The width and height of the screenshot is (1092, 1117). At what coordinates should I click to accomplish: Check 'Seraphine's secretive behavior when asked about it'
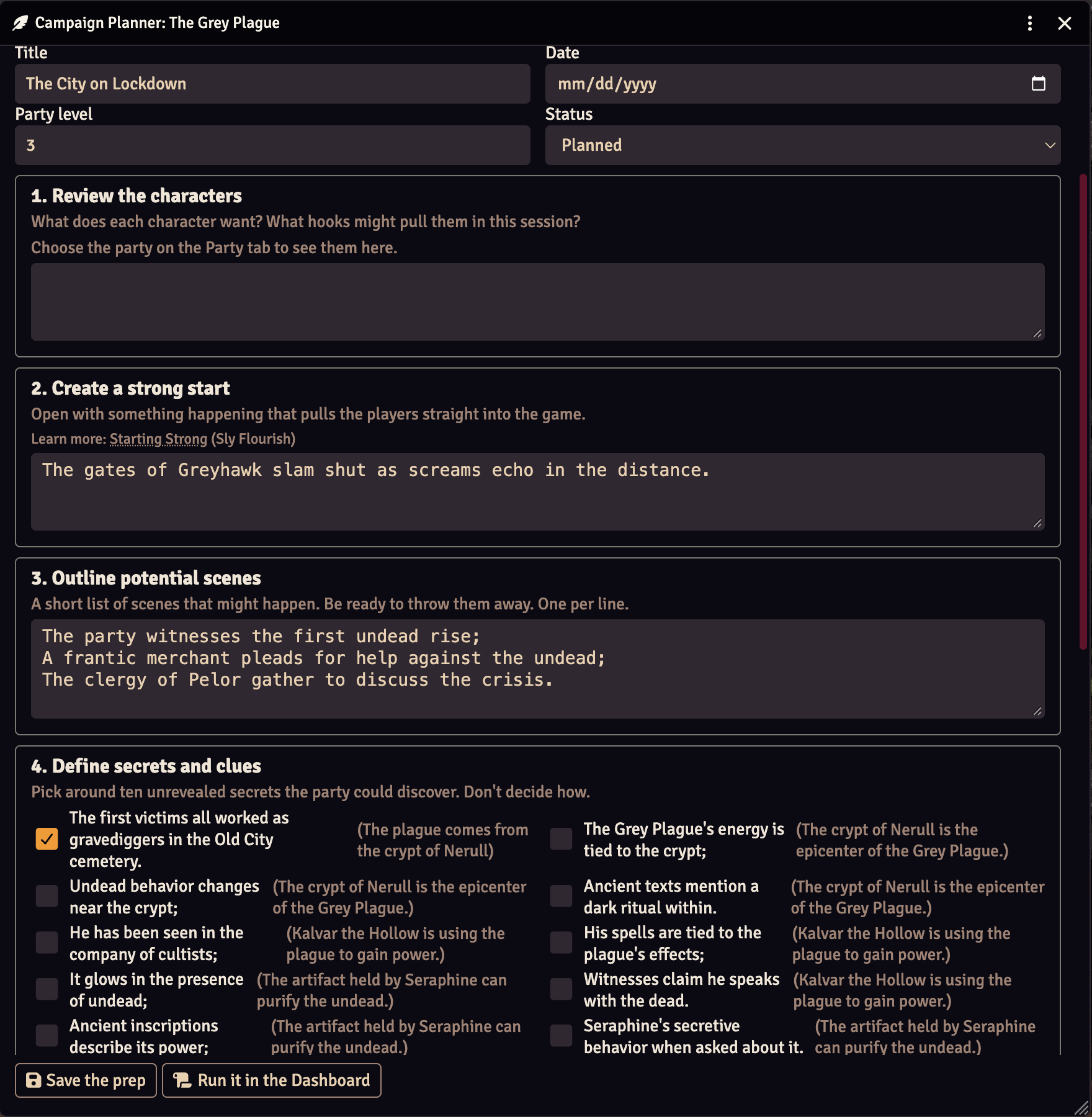pyautogui.click(x=561, y=1036)
